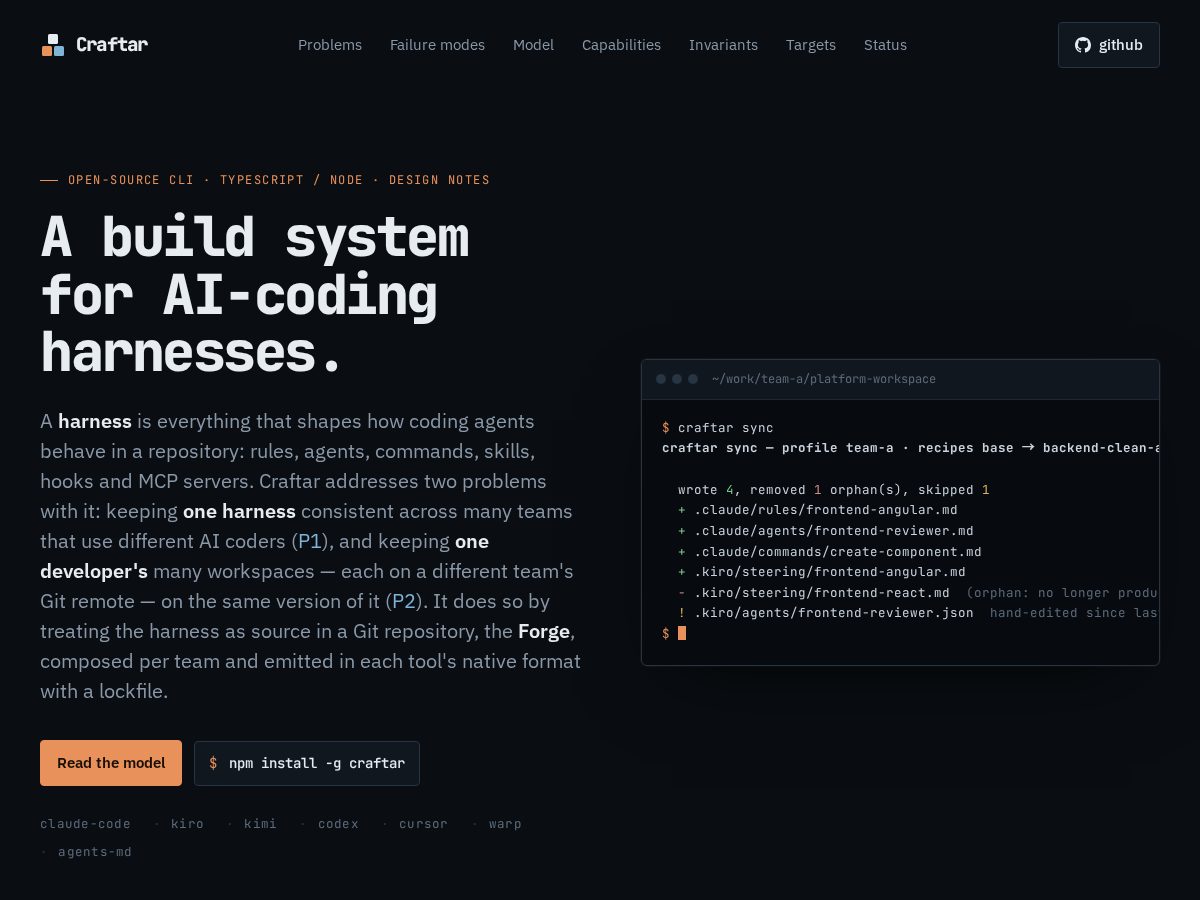
Task: Click the 'craftar sync' command line
Action: tap(718, 427)
